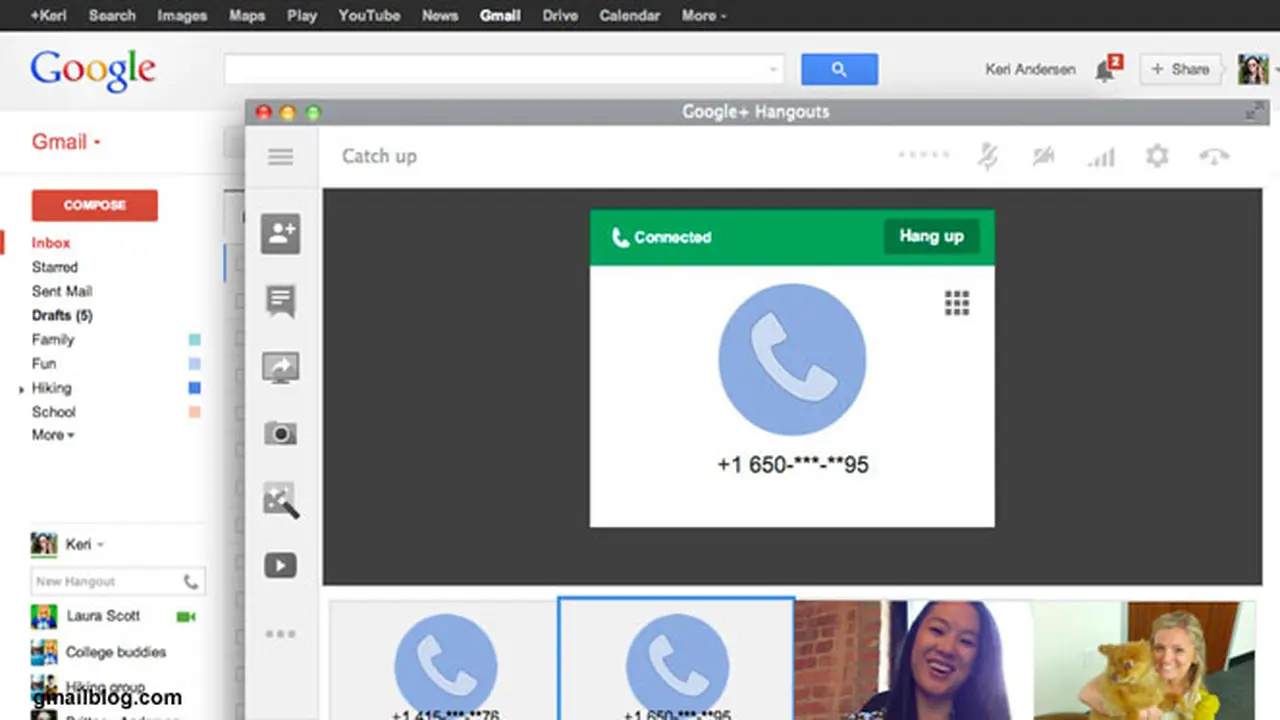Image resolution: width=1280 pixels, height=720 pixels.
Task: Open the Fun label
Action: coord(44,363)
